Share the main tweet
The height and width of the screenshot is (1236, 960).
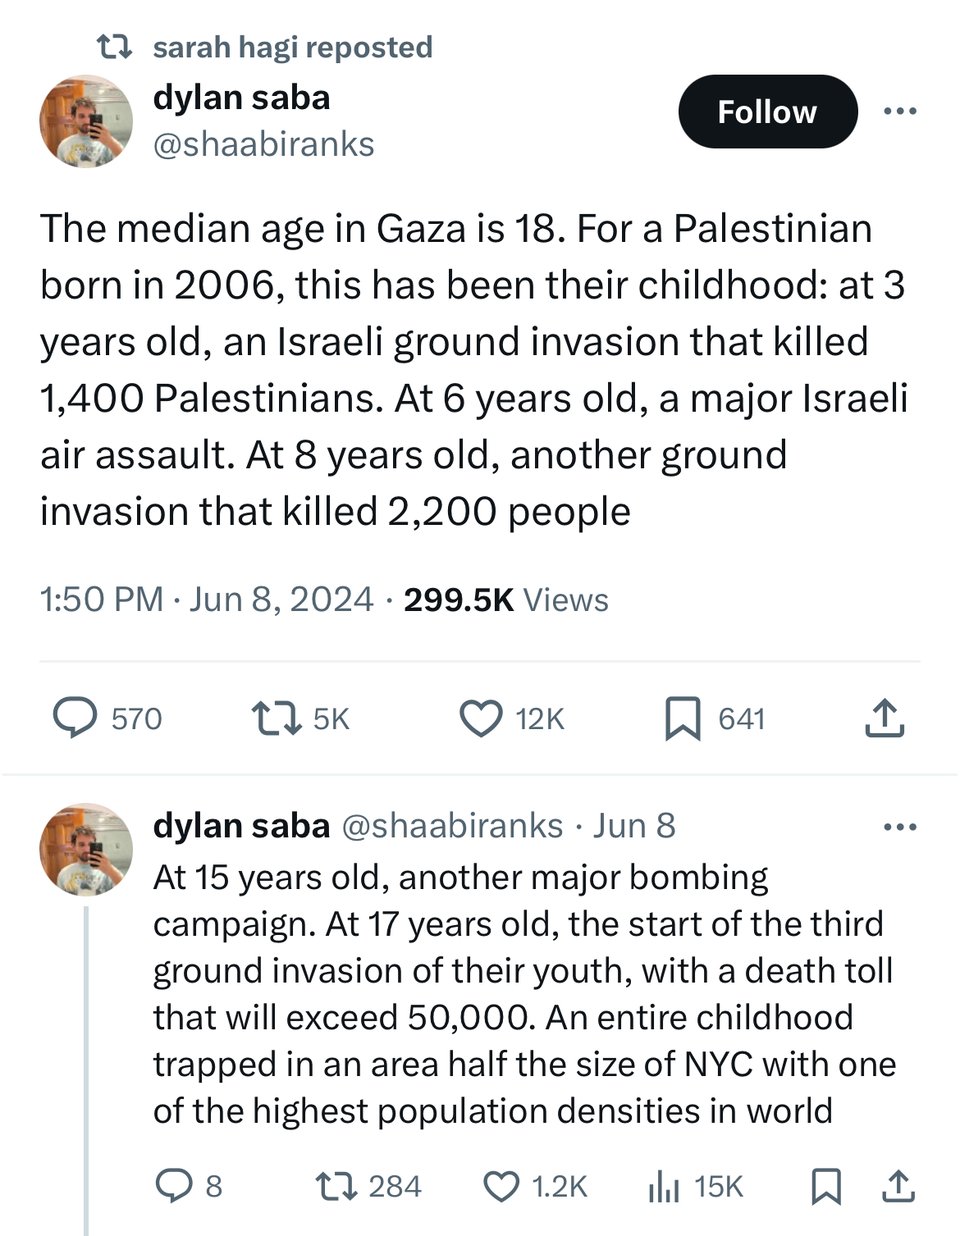click(x=884, y=718)
